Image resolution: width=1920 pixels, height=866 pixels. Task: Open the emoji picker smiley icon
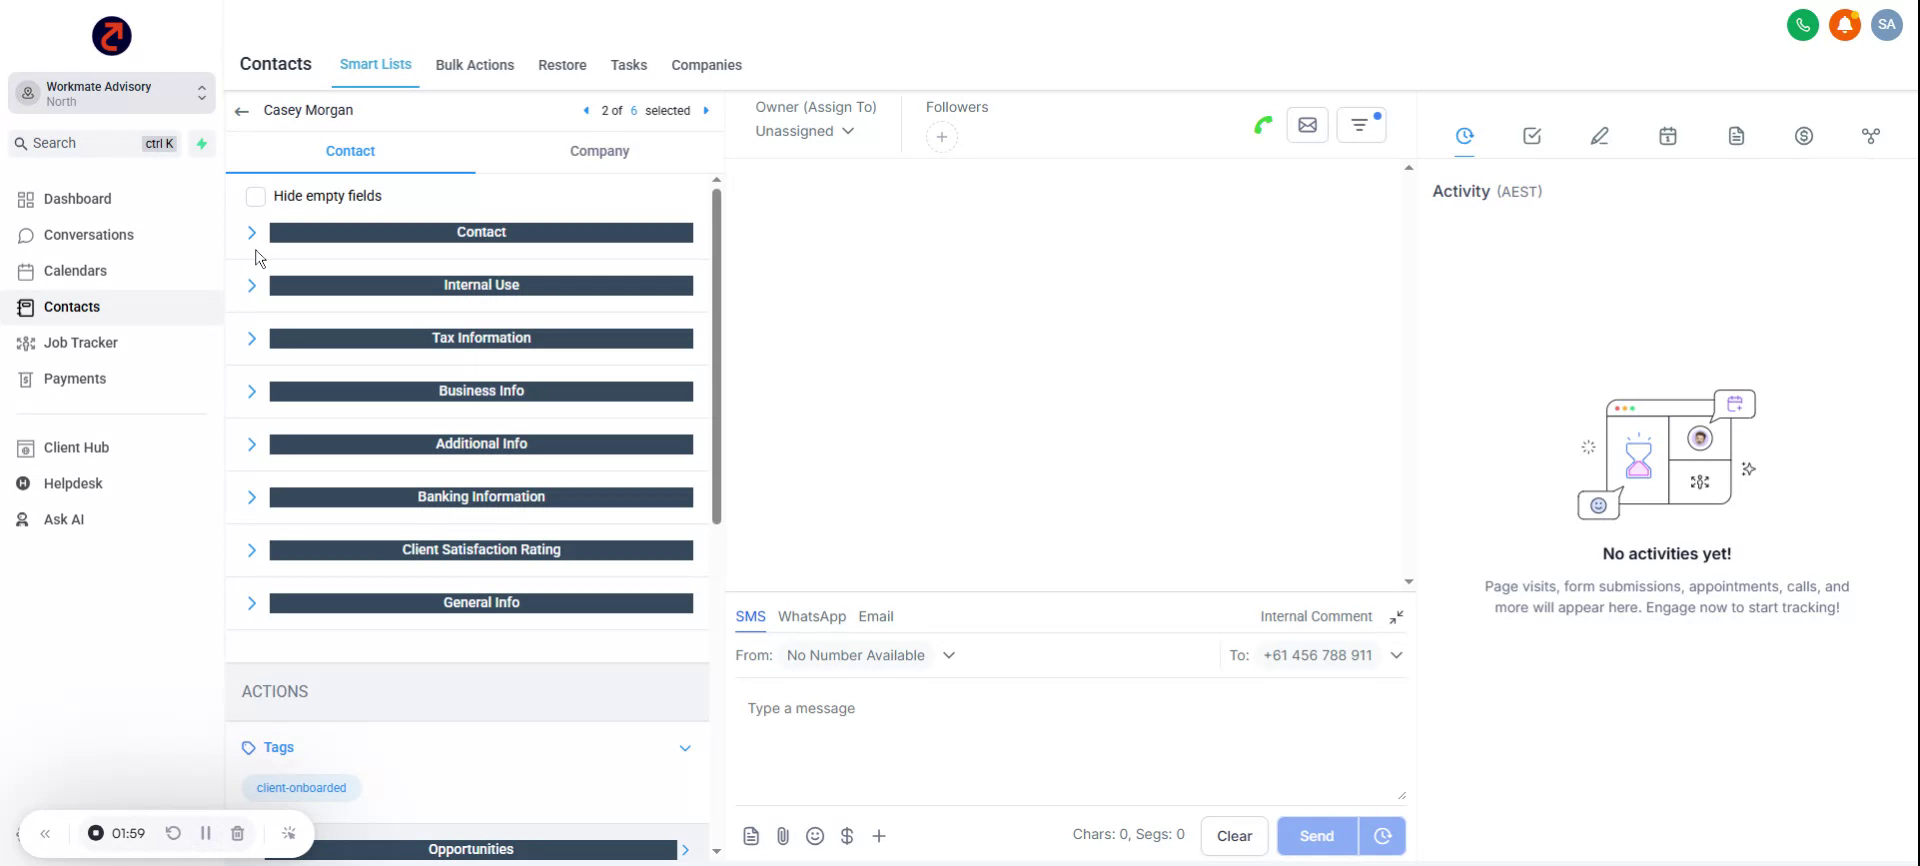(815, 836)
